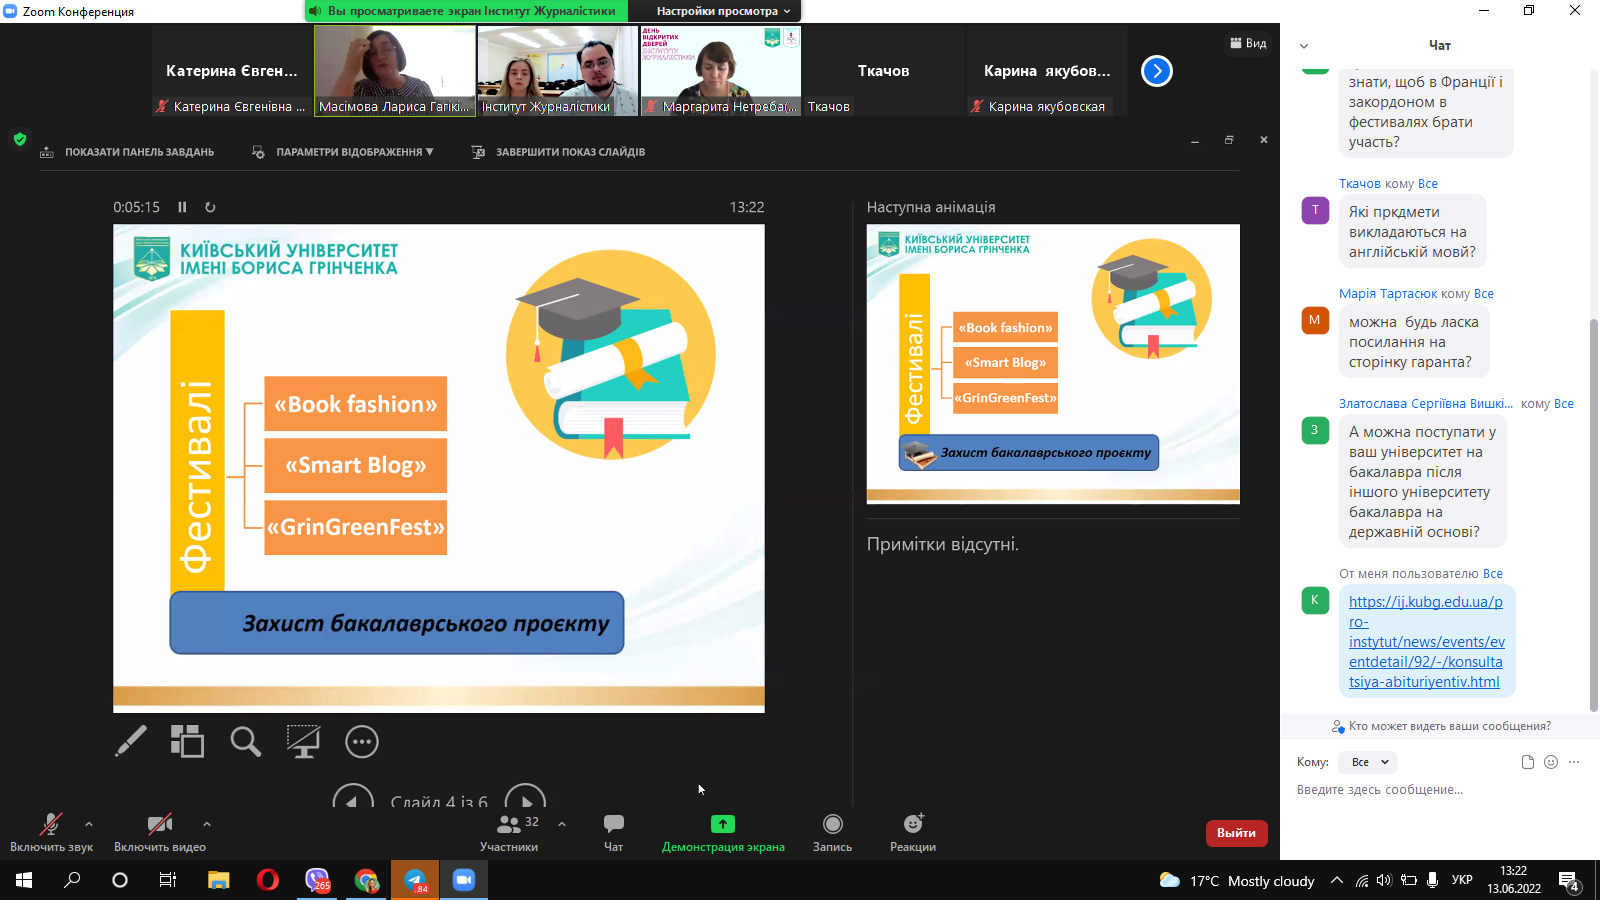Turn on camera with Включить видео
This screenshot has height=900, width=1600.
tap(159, 831)
